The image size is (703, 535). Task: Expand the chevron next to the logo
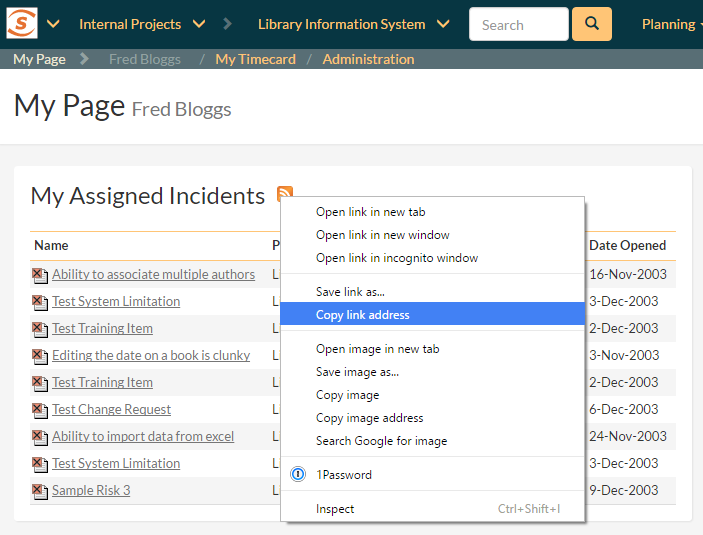tap(53, 24)
